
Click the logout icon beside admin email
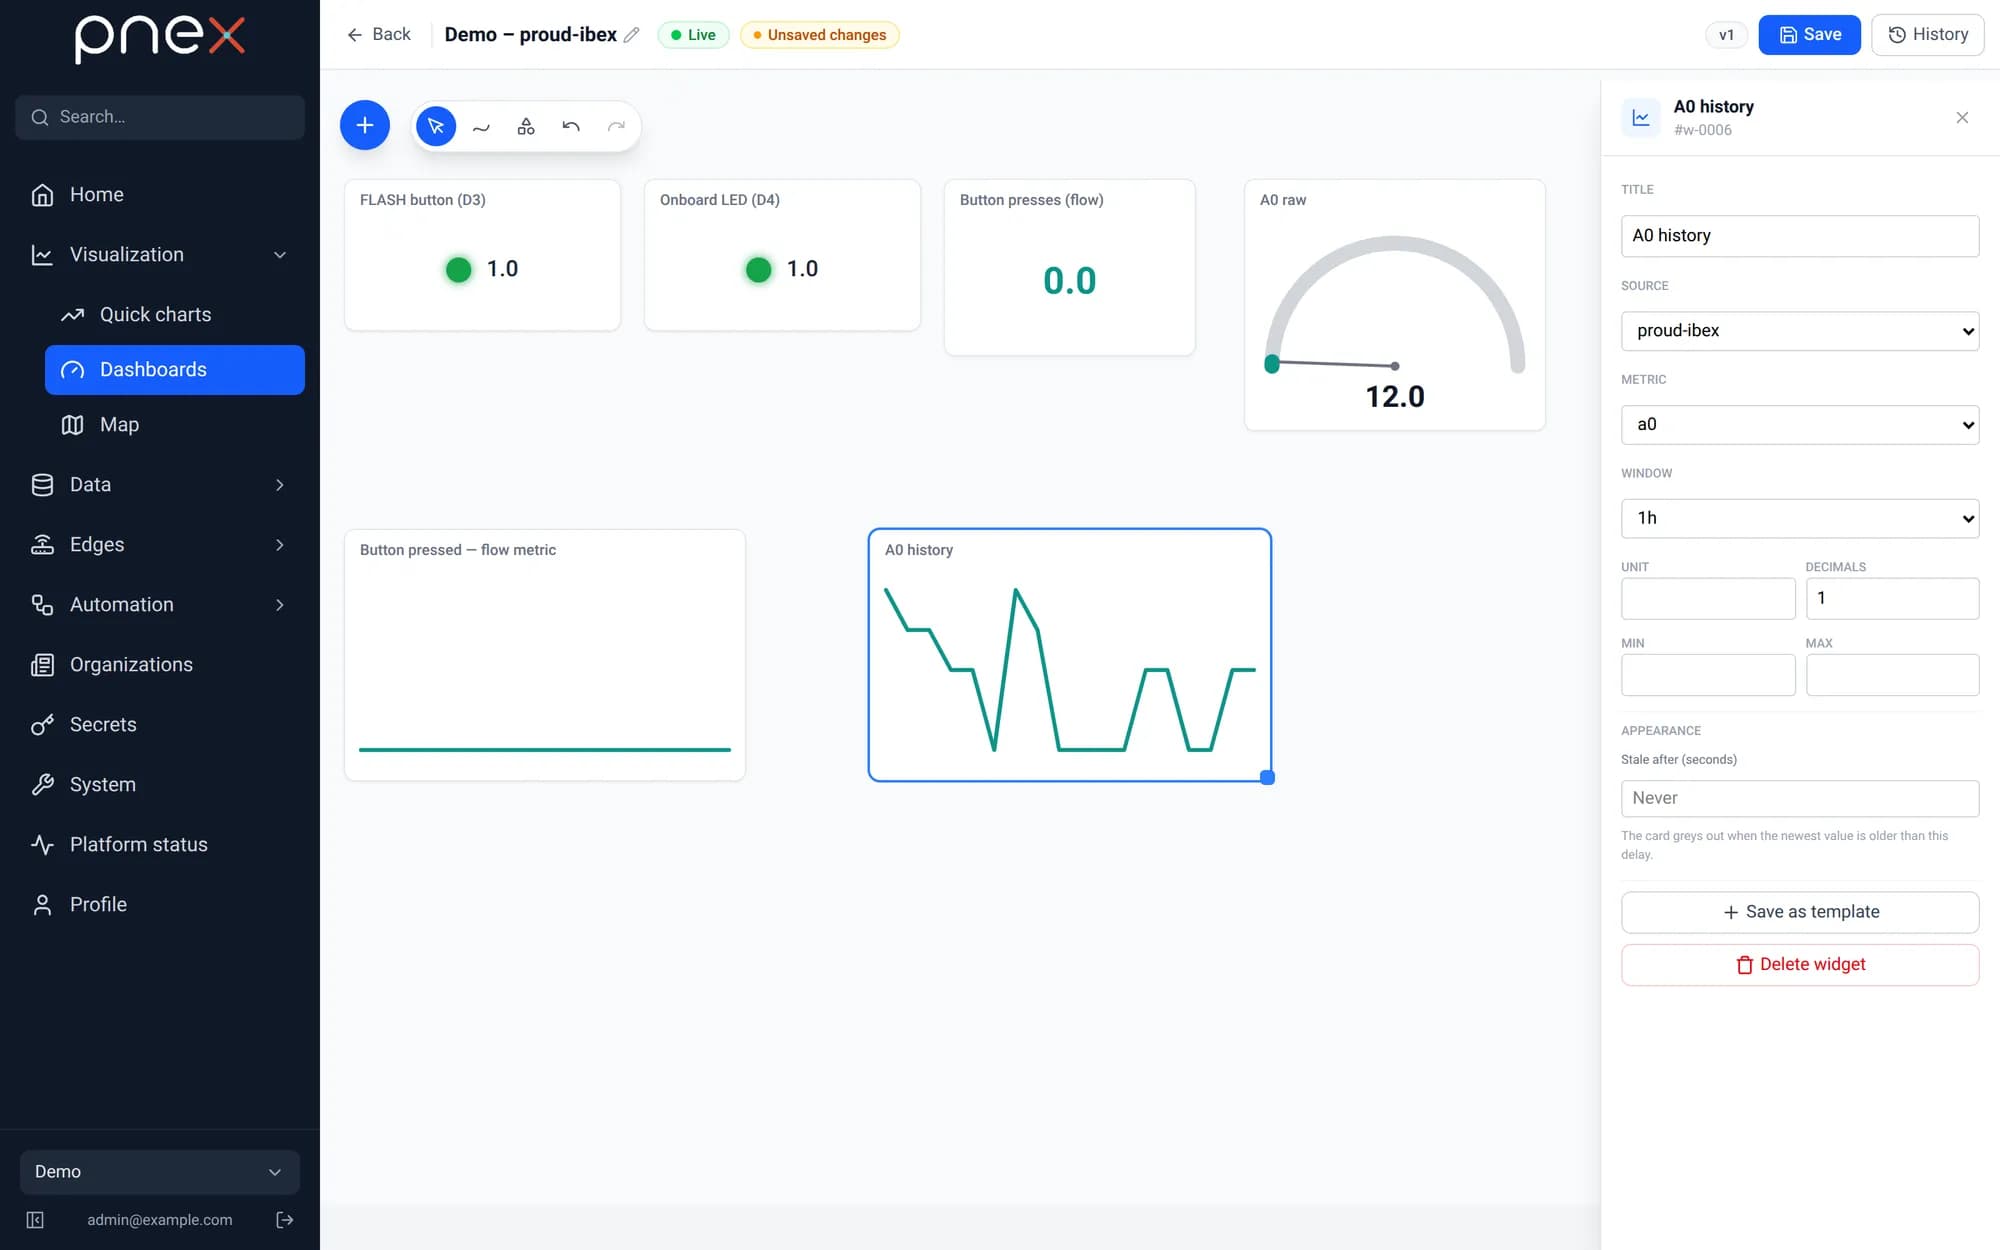point(284,1219)
